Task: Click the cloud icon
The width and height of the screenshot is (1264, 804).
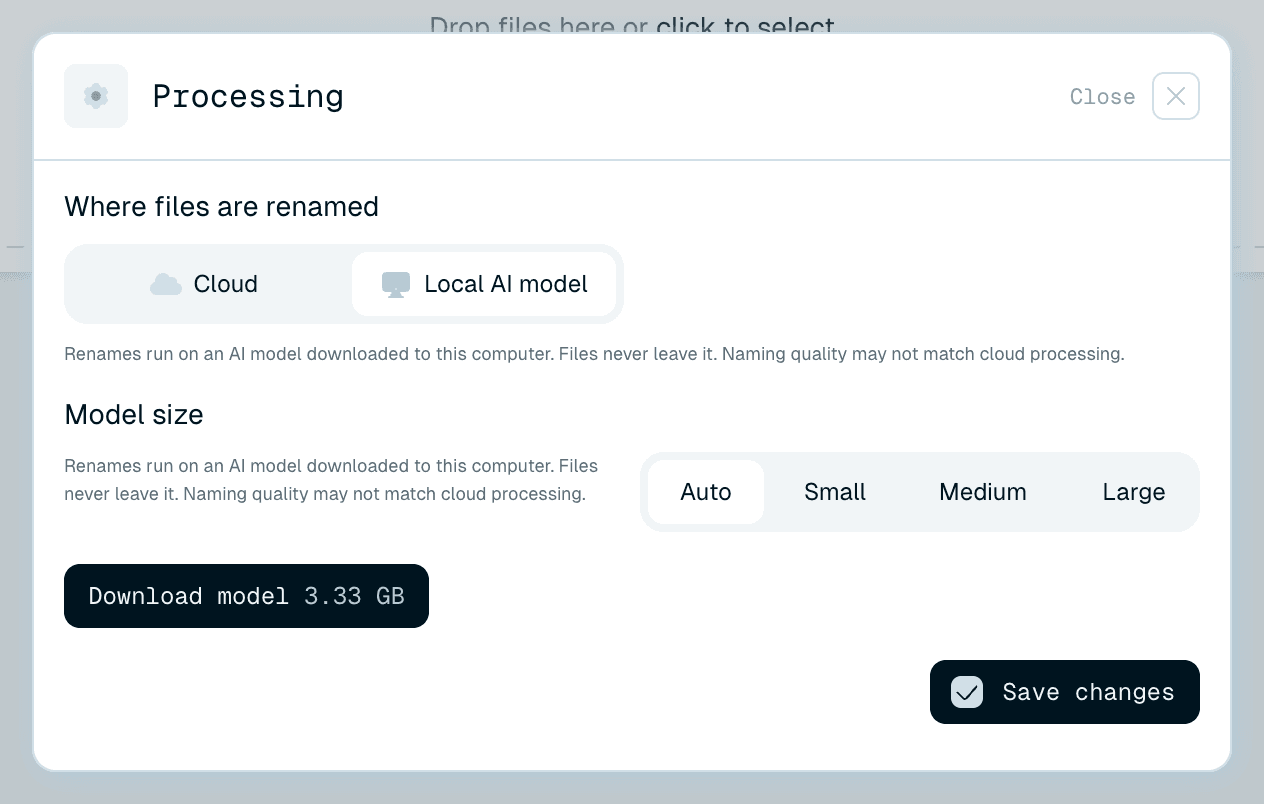Action: pos(166,284)
